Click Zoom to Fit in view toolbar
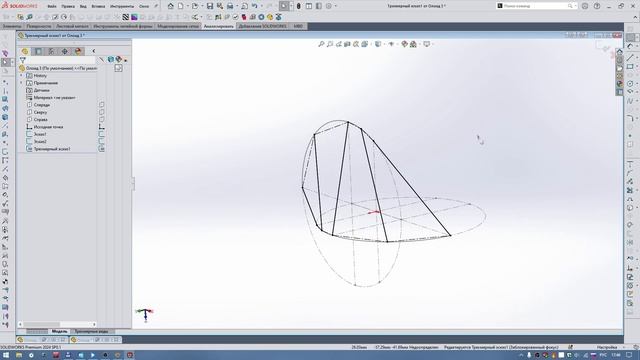The height and width of the screenshot is (360, 640). pyautogui.click(x=321, y=44)
